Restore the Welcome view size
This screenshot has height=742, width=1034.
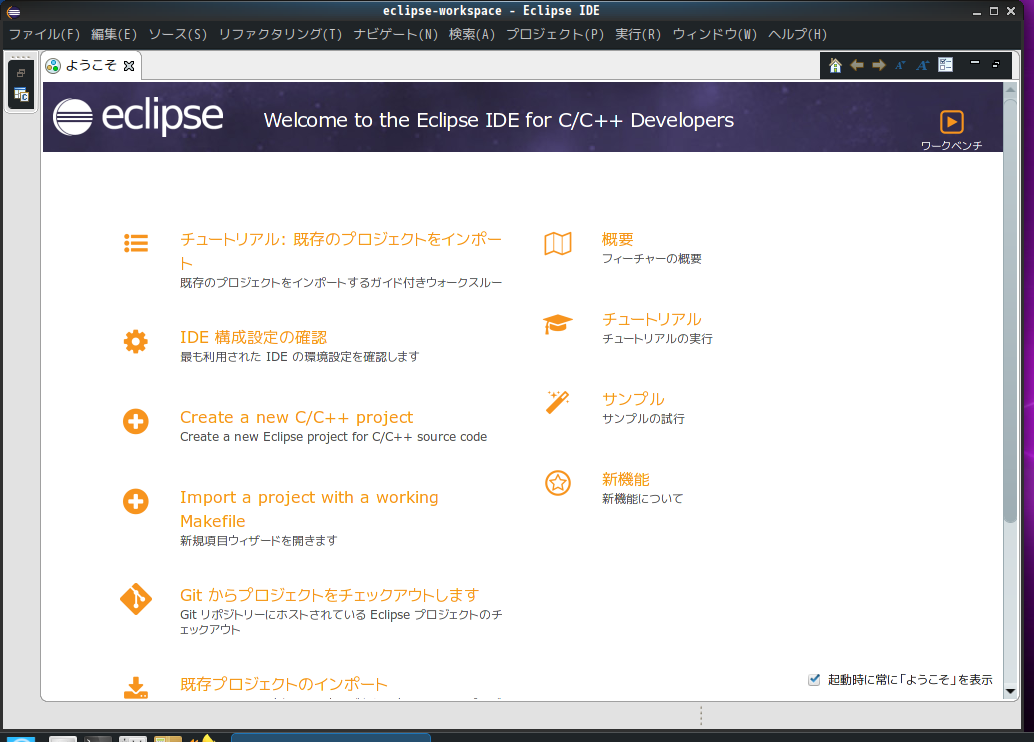tap(996, 64)
